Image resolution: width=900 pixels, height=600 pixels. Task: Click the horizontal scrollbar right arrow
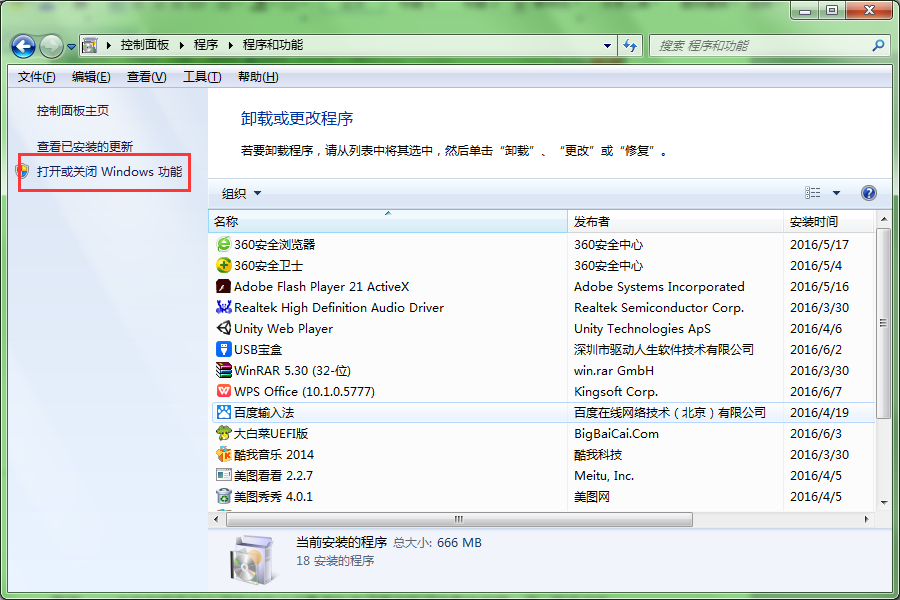(x=867, y=519)
